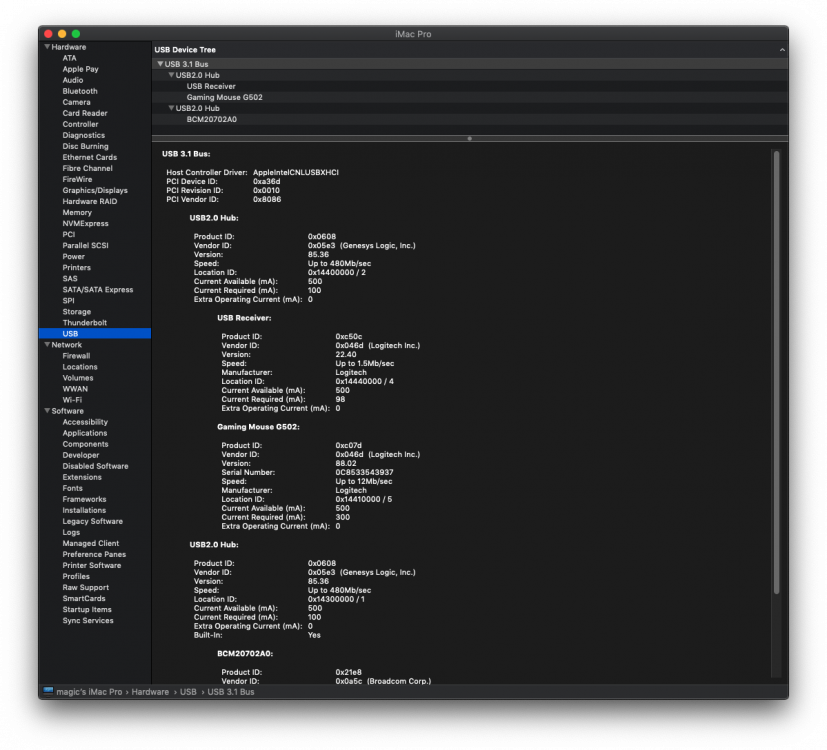Open the Graphics/Displays category

tap(95, 190)
